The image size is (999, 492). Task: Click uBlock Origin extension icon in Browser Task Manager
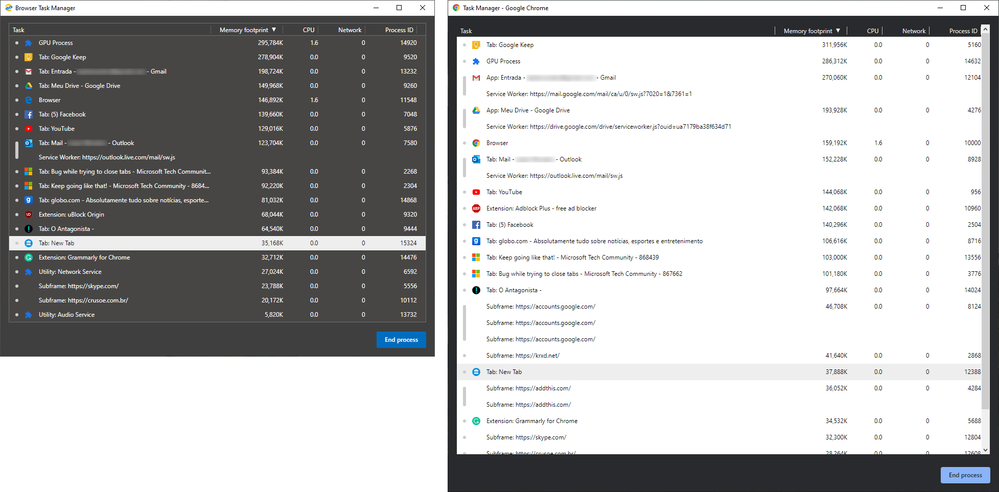(x=28, y=215)
